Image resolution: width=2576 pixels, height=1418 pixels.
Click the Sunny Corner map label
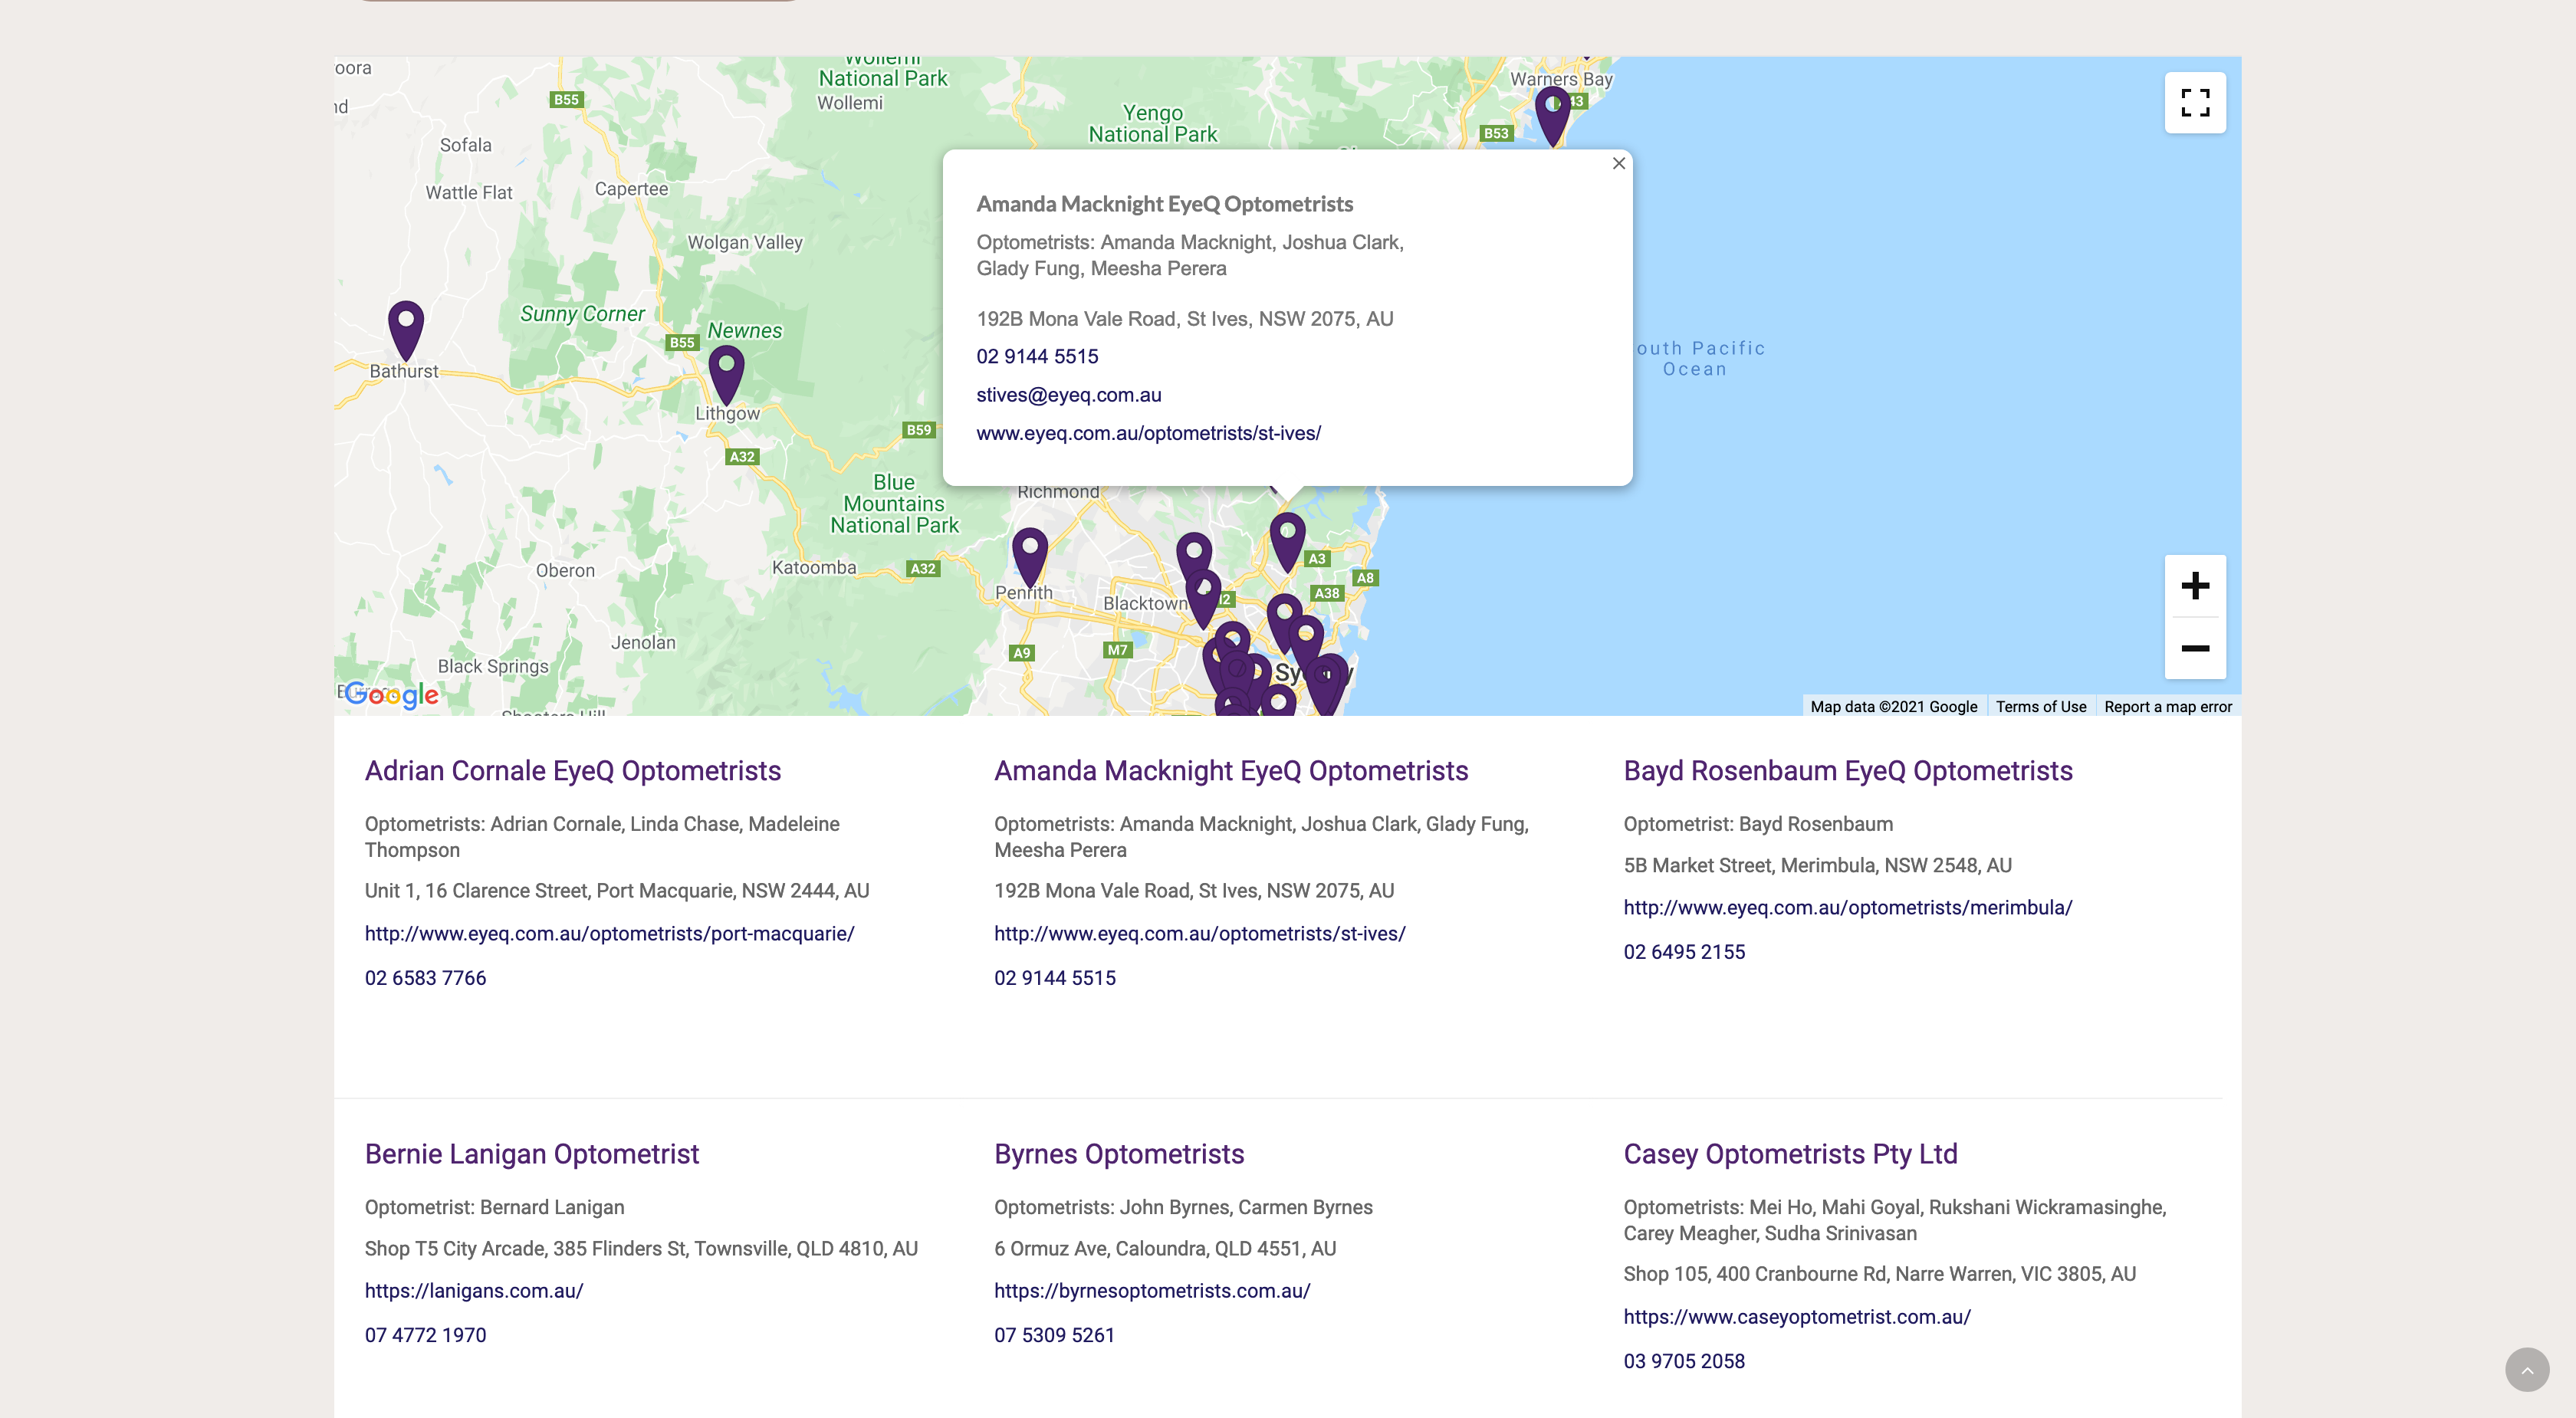[582, 314]
